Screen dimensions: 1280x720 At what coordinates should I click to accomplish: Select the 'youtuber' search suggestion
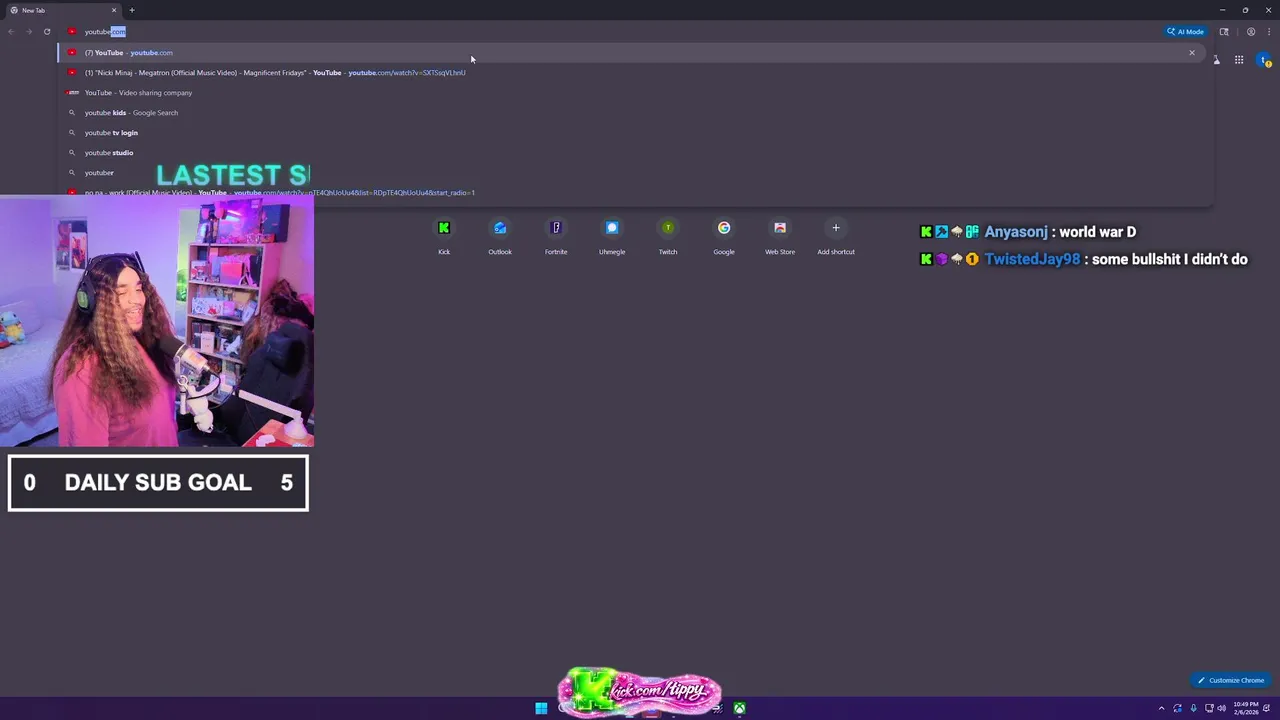634,172
